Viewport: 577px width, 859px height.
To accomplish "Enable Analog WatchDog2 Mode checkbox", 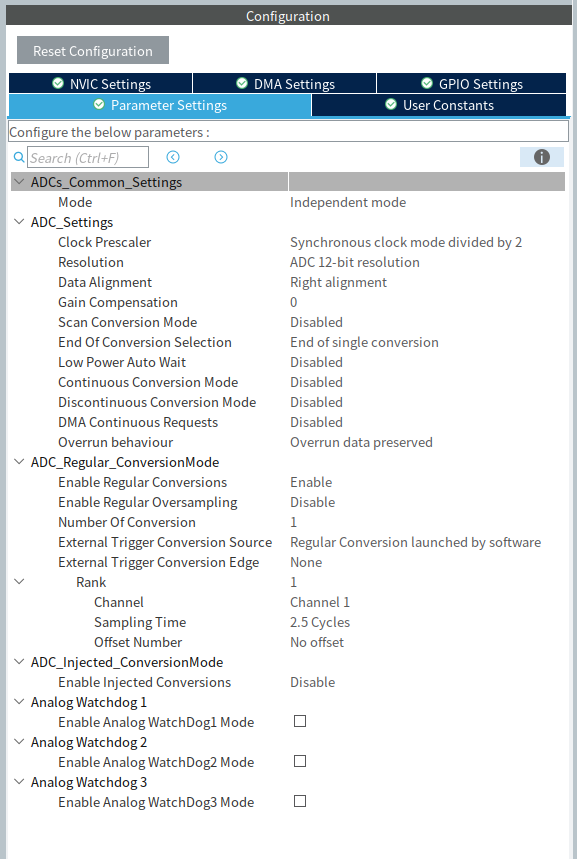I will [x=300, y=761].
